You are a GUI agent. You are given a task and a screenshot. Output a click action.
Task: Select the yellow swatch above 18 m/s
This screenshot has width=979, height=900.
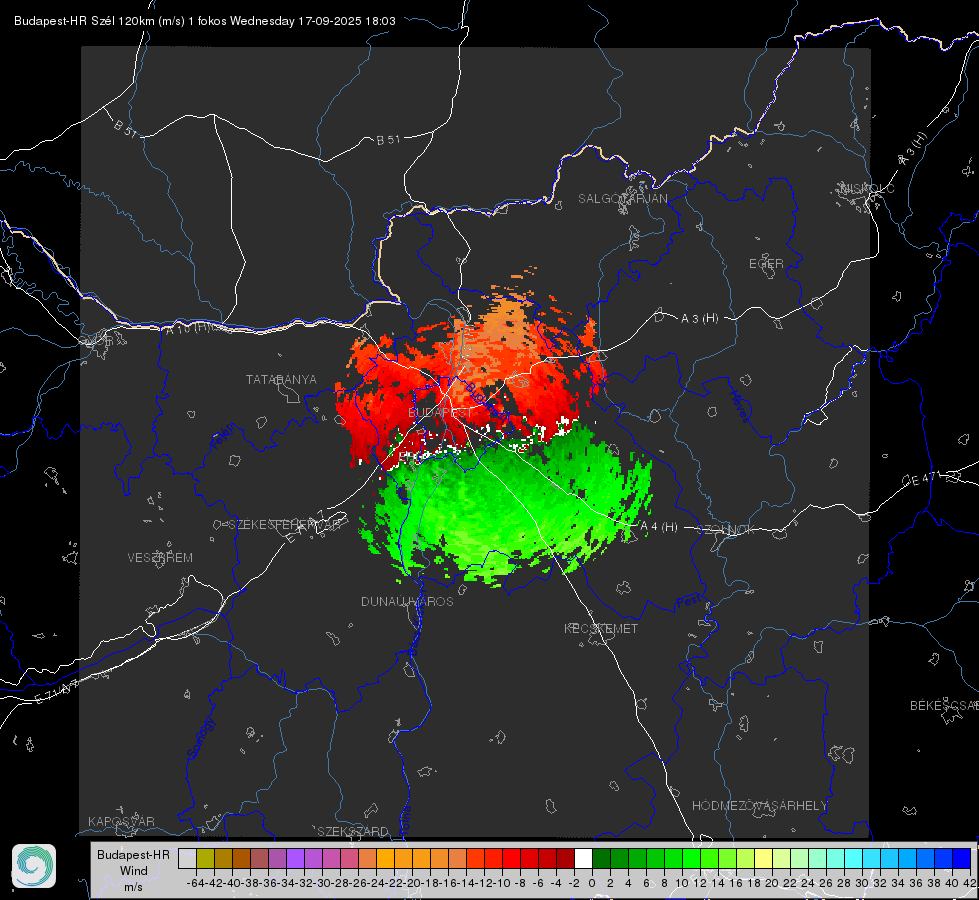(764, 859)
